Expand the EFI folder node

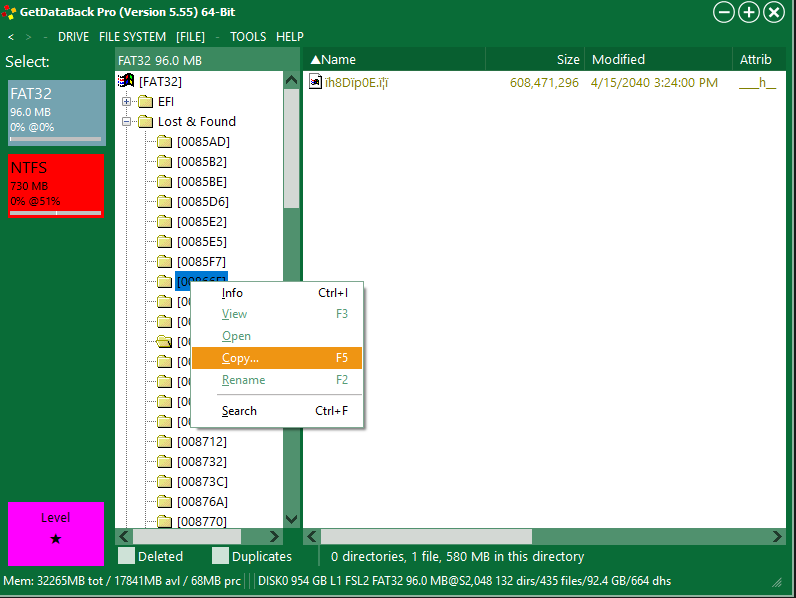[x=127, y=102]
